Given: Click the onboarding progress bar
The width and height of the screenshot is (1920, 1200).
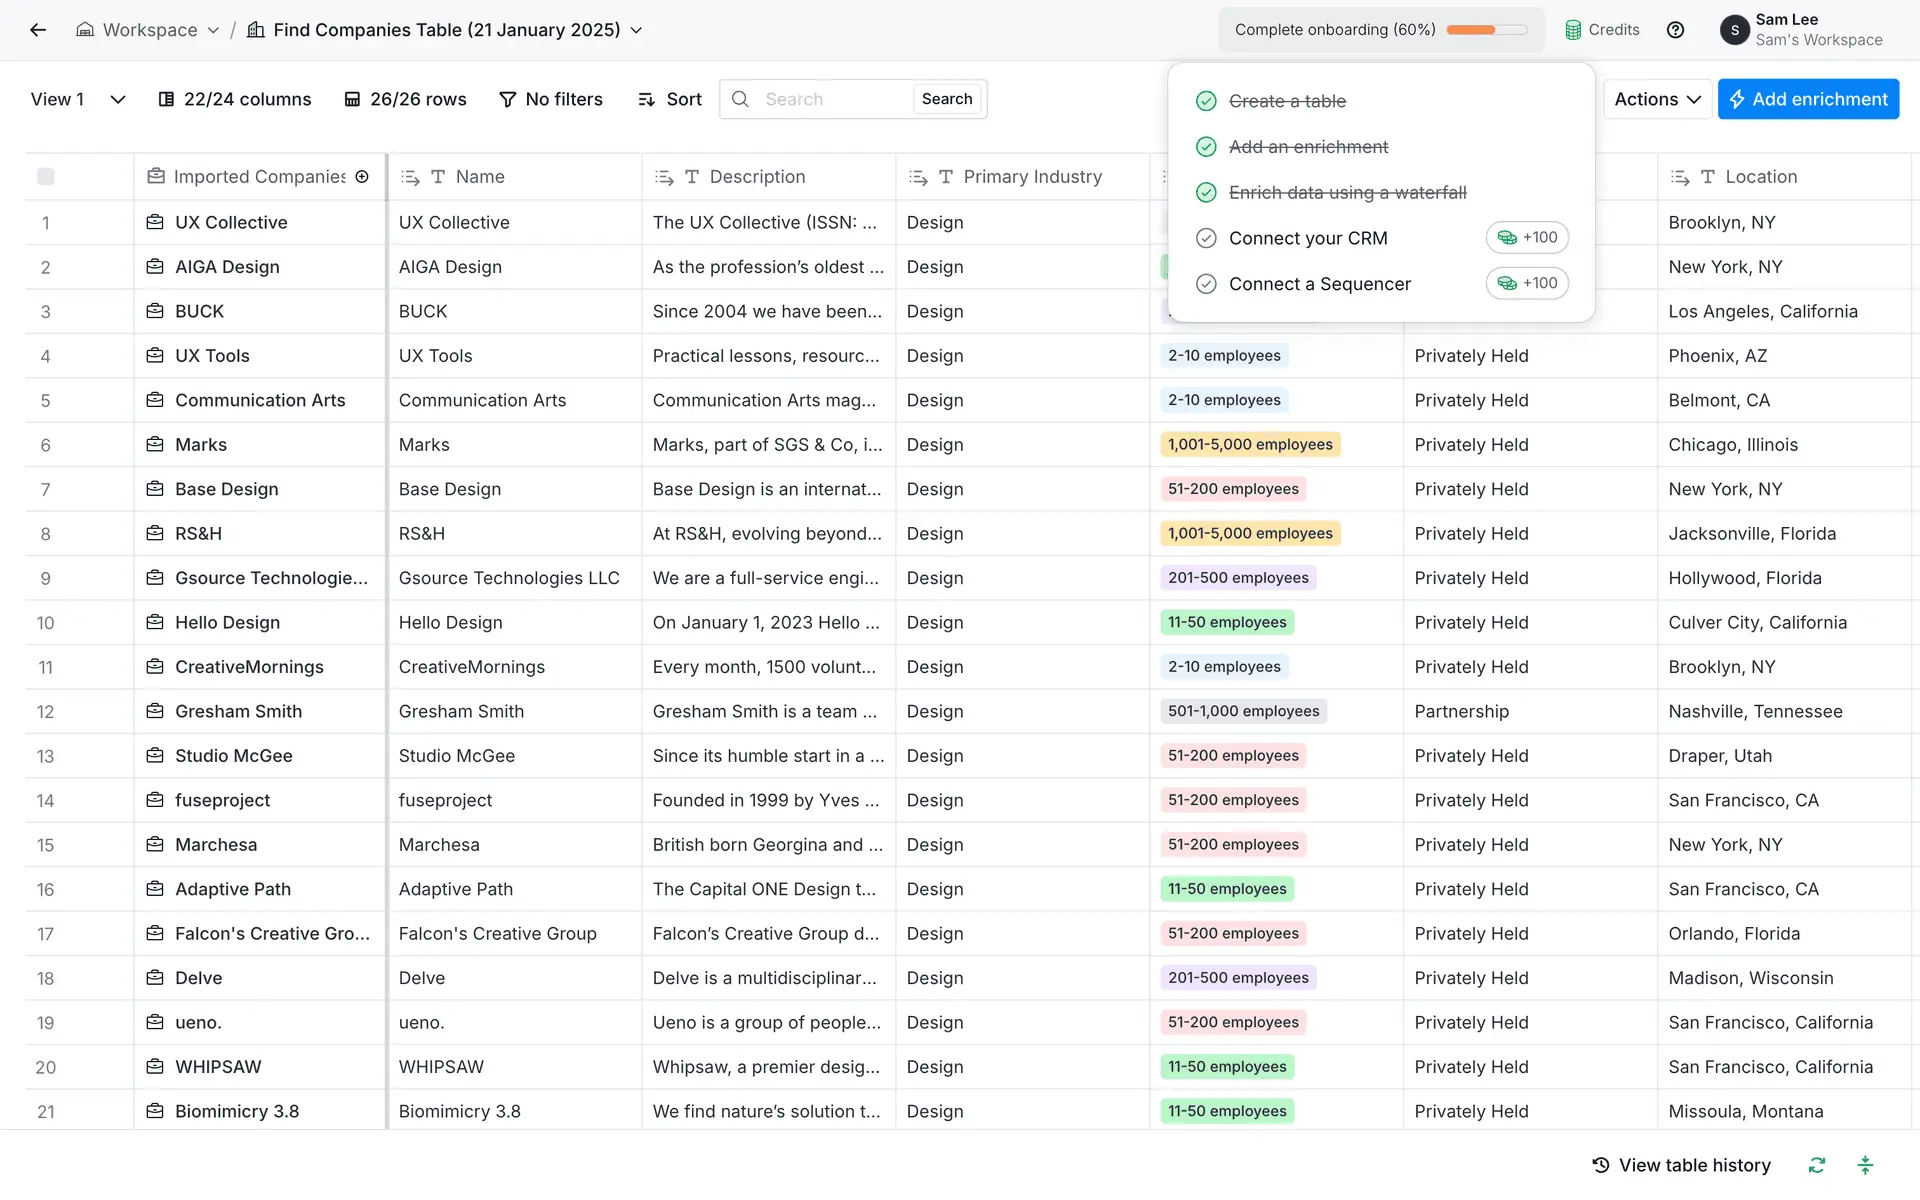Looking at the screenshot, I should [1486, 30].
